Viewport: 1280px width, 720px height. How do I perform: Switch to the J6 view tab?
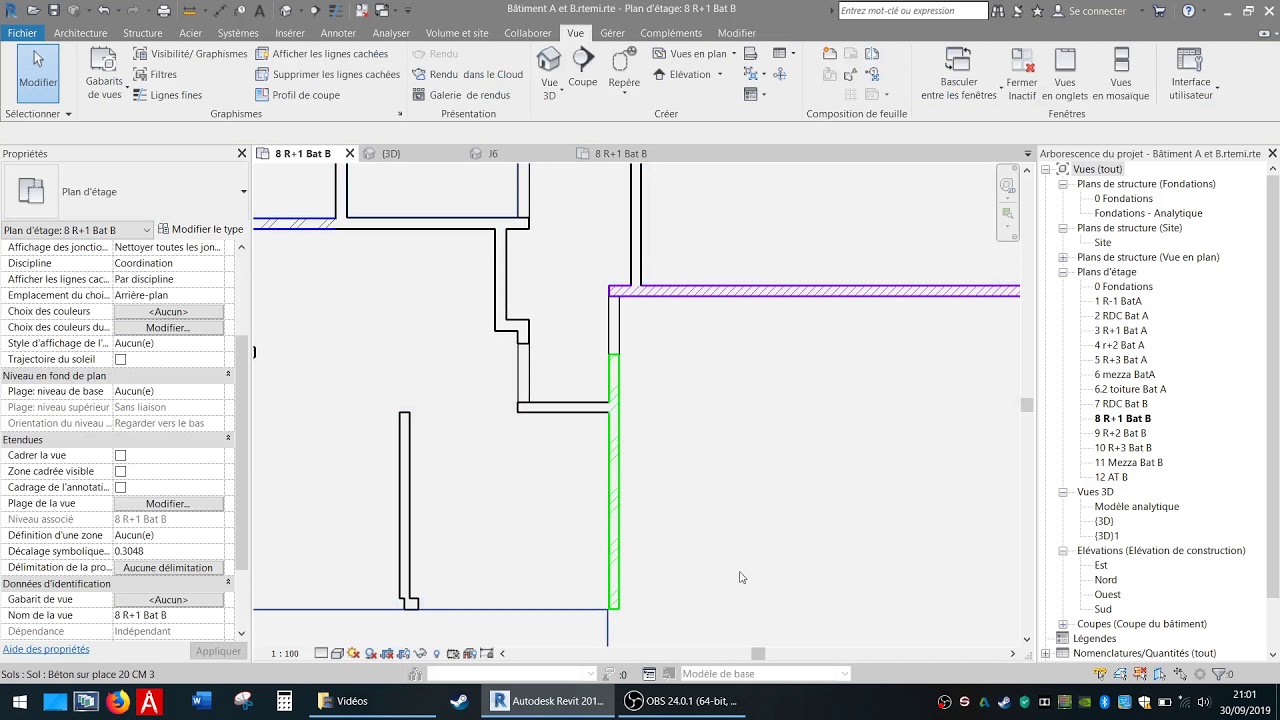point(493,154)
